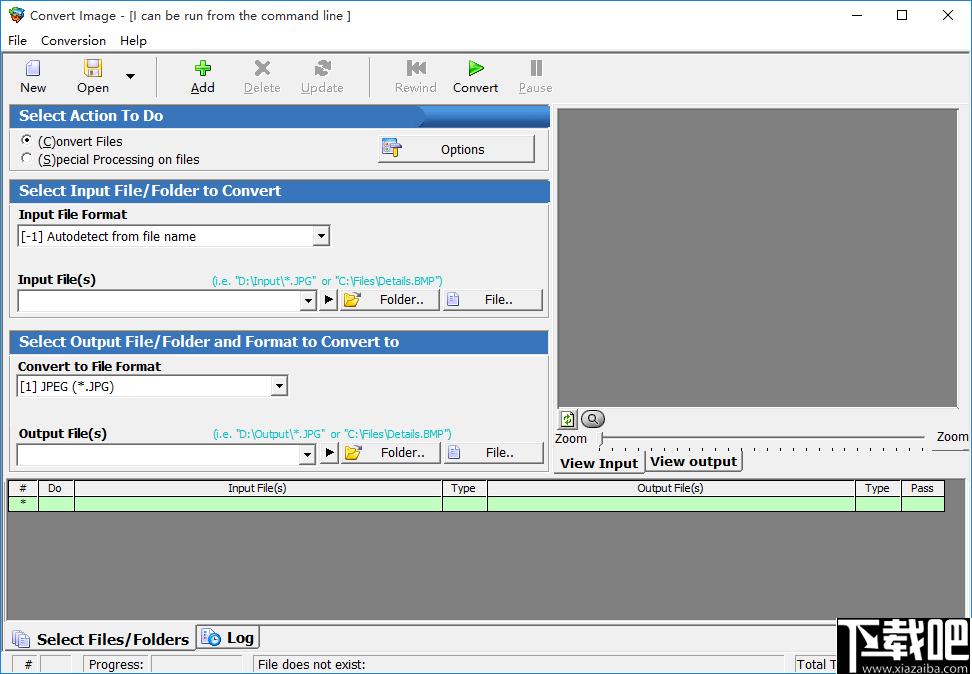The image size is (972, 674).
Task: Switch to the Select Files/Folders tab
Action: [x=101, y=639]
